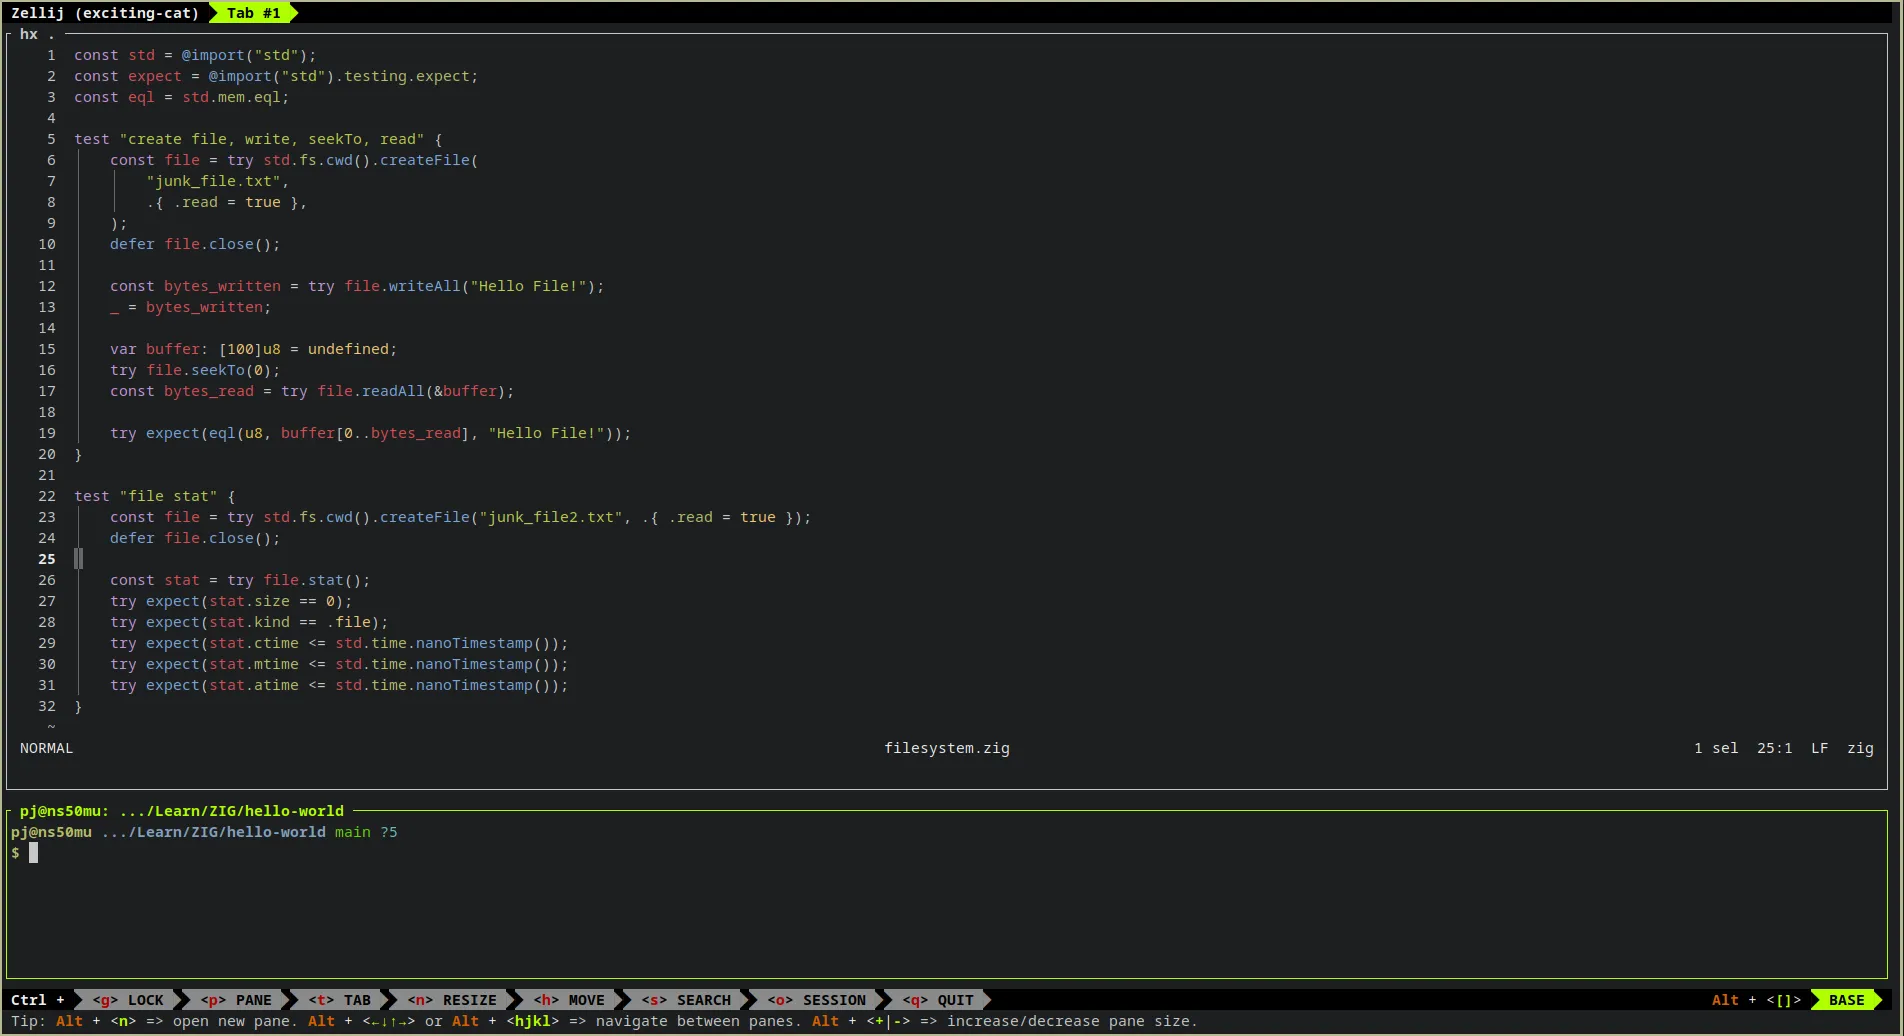This screenshot has width=1904, height=1036.
Task: Click line number 25 in gutter
Action: 47,559
